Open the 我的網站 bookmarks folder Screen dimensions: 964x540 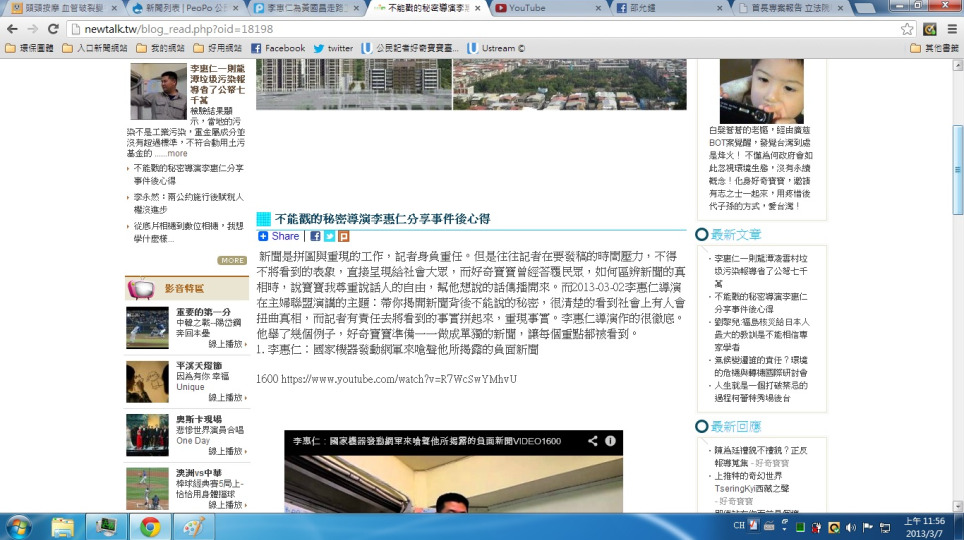[160, 48]
